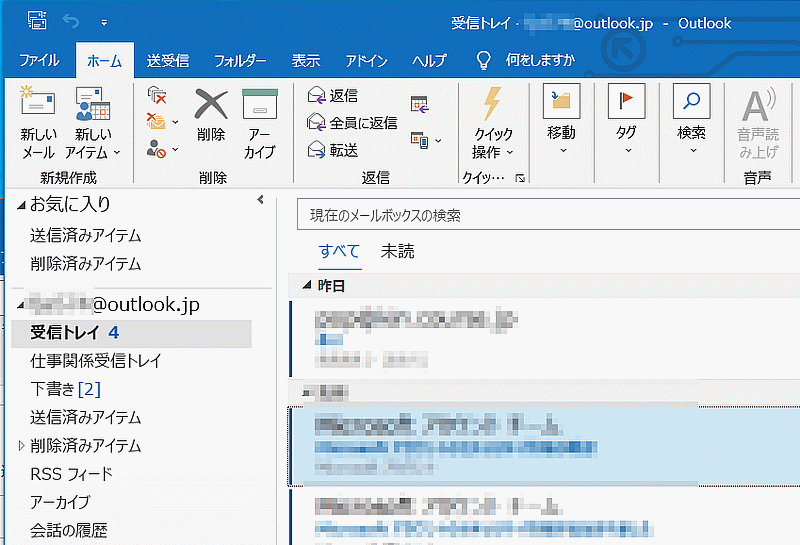This screenshot has width=800, height=545.
Task: Open the RSS フィード folder
Action: click(71, 474)
